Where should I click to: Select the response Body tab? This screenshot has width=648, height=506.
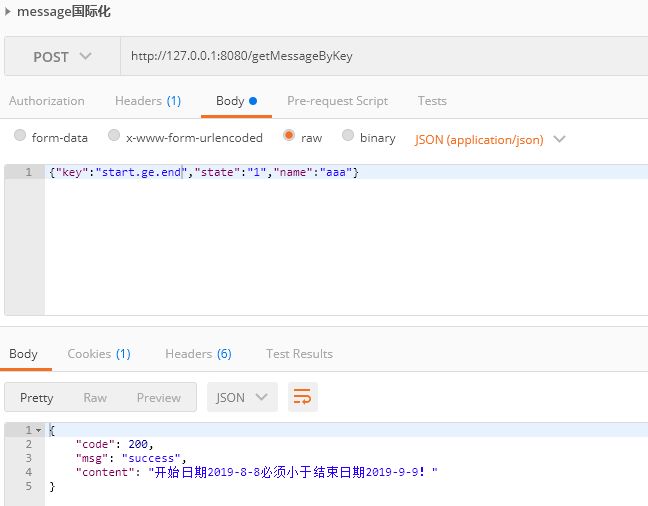24,354
